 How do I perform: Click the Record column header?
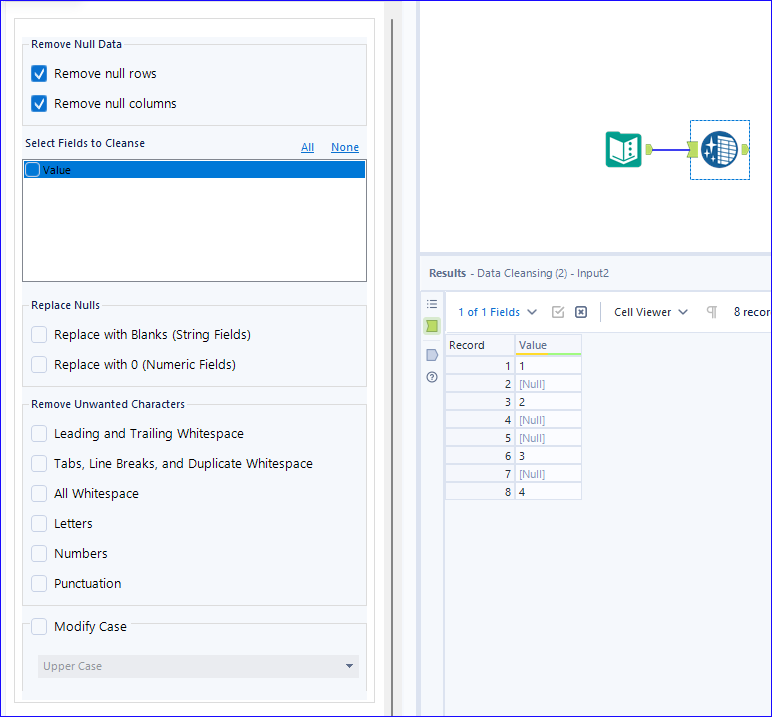(480, 345)
